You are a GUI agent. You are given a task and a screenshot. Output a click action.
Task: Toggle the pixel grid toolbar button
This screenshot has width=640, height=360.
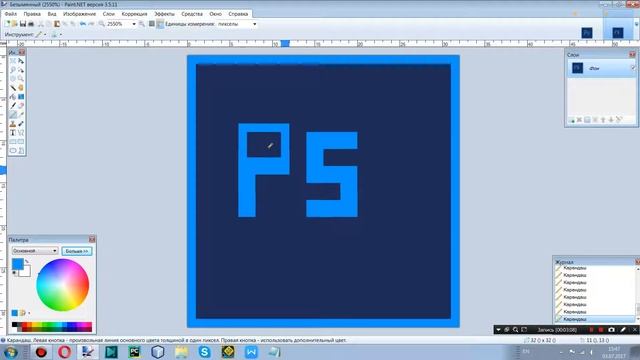coord(151,24)
